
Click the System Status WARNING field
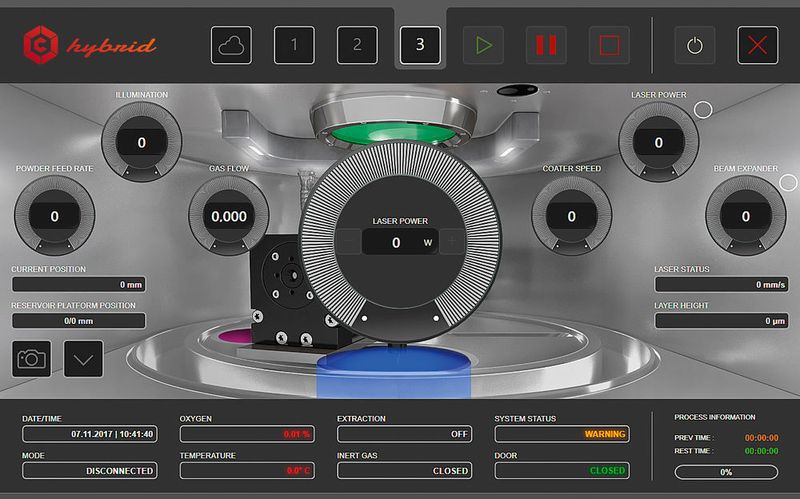click(x=562, y=434)
